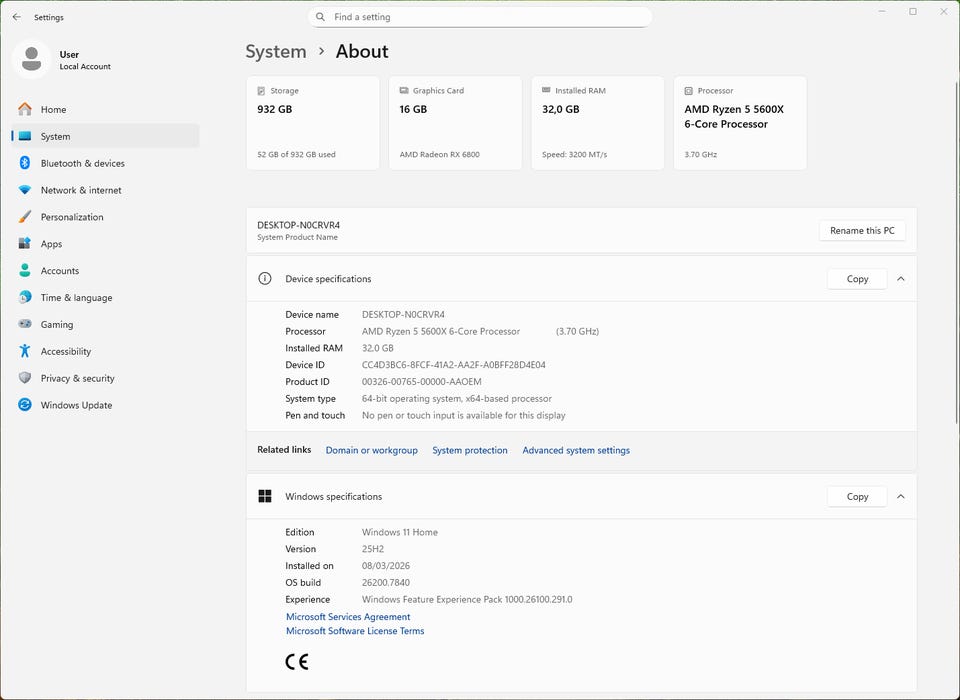Select Home in the sidebar
This screenshot has height=700, width=960.
click(x=53, y=110)
